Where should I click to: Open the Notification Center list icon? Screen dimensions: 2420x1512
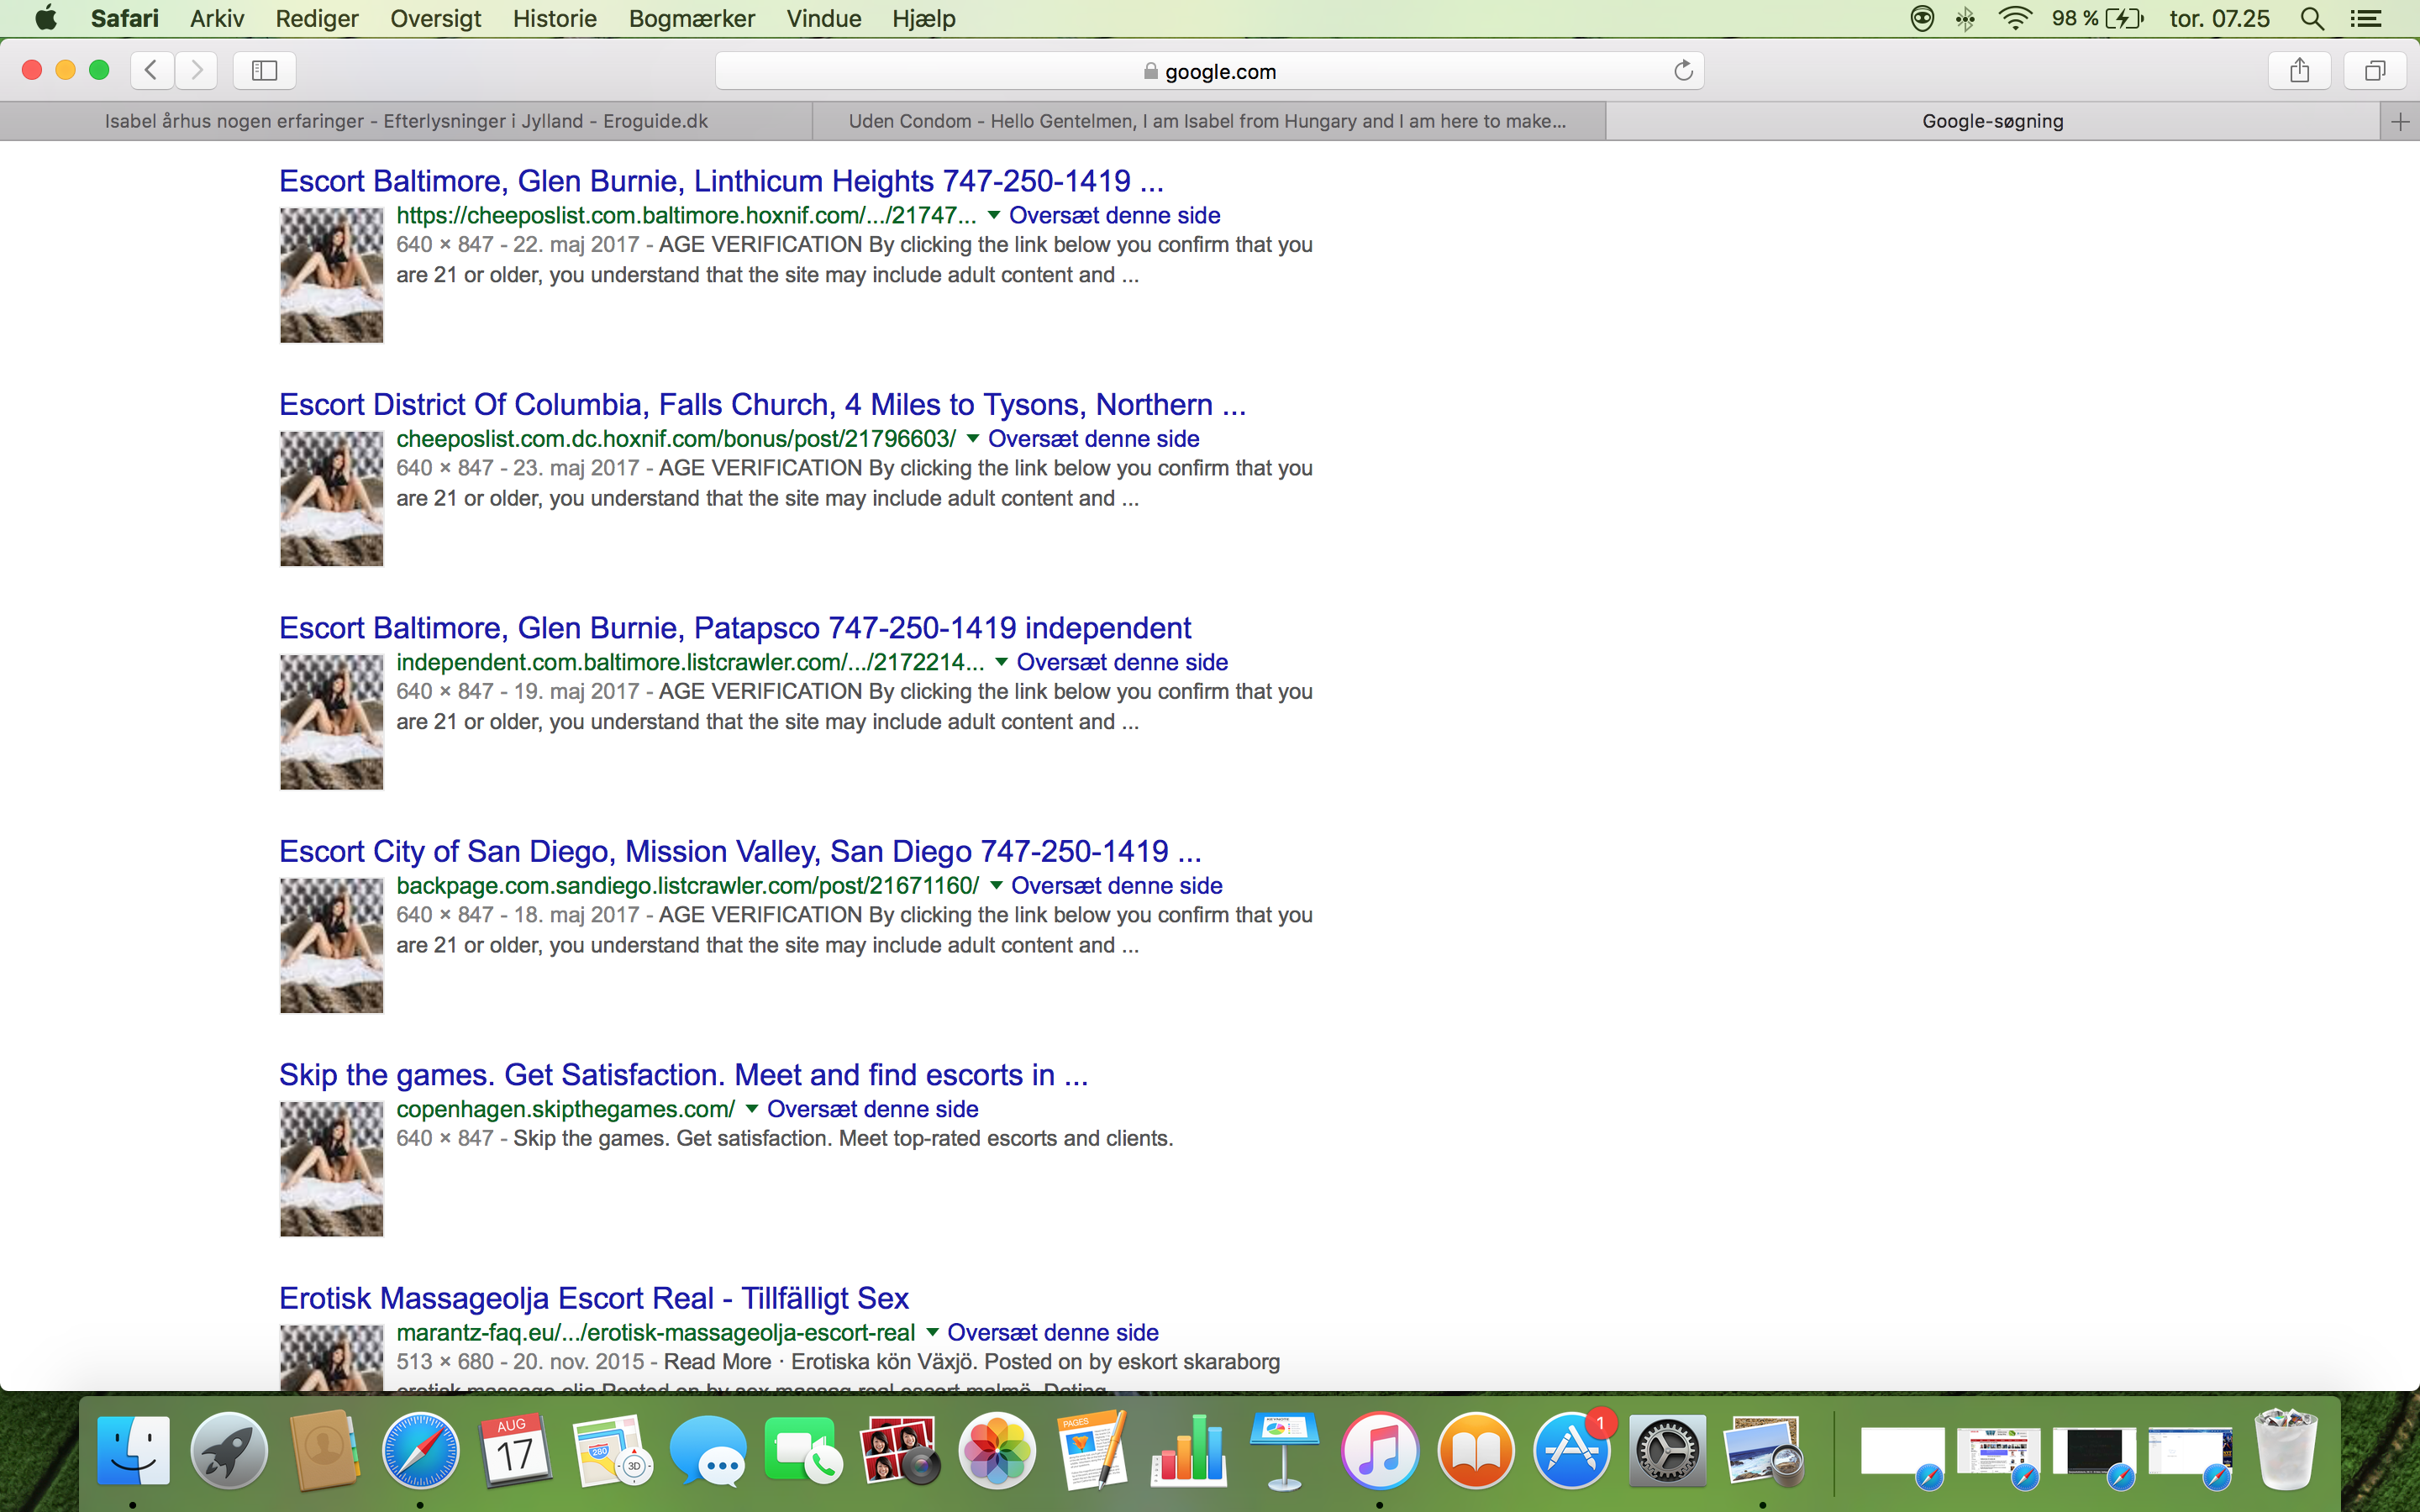pos(2365,18)
